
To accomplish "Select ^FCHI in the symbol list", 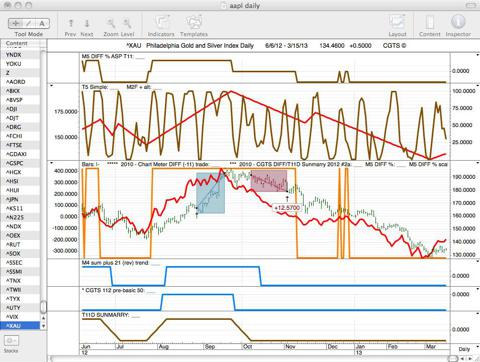I will coord(20,136).
